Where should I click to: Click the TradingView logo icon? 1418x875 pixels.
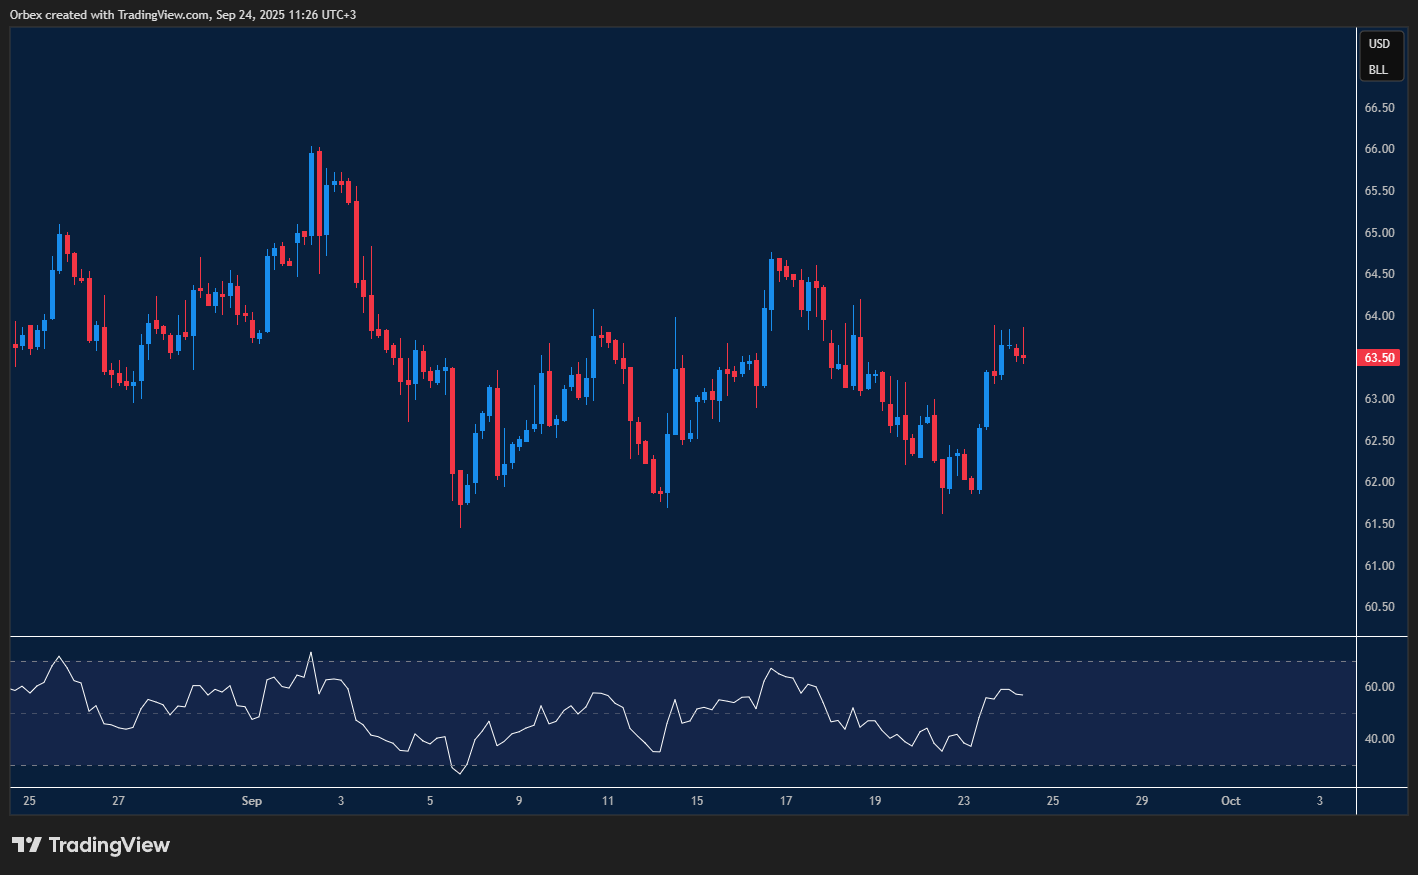point(26,845)
